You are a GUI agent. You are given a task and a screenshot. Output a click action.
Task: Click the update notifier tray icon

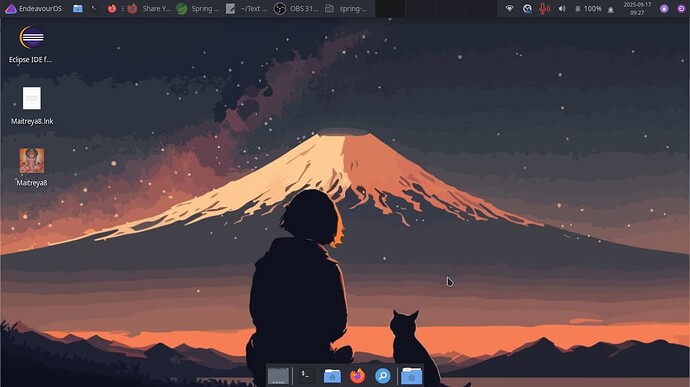(527, 8)
